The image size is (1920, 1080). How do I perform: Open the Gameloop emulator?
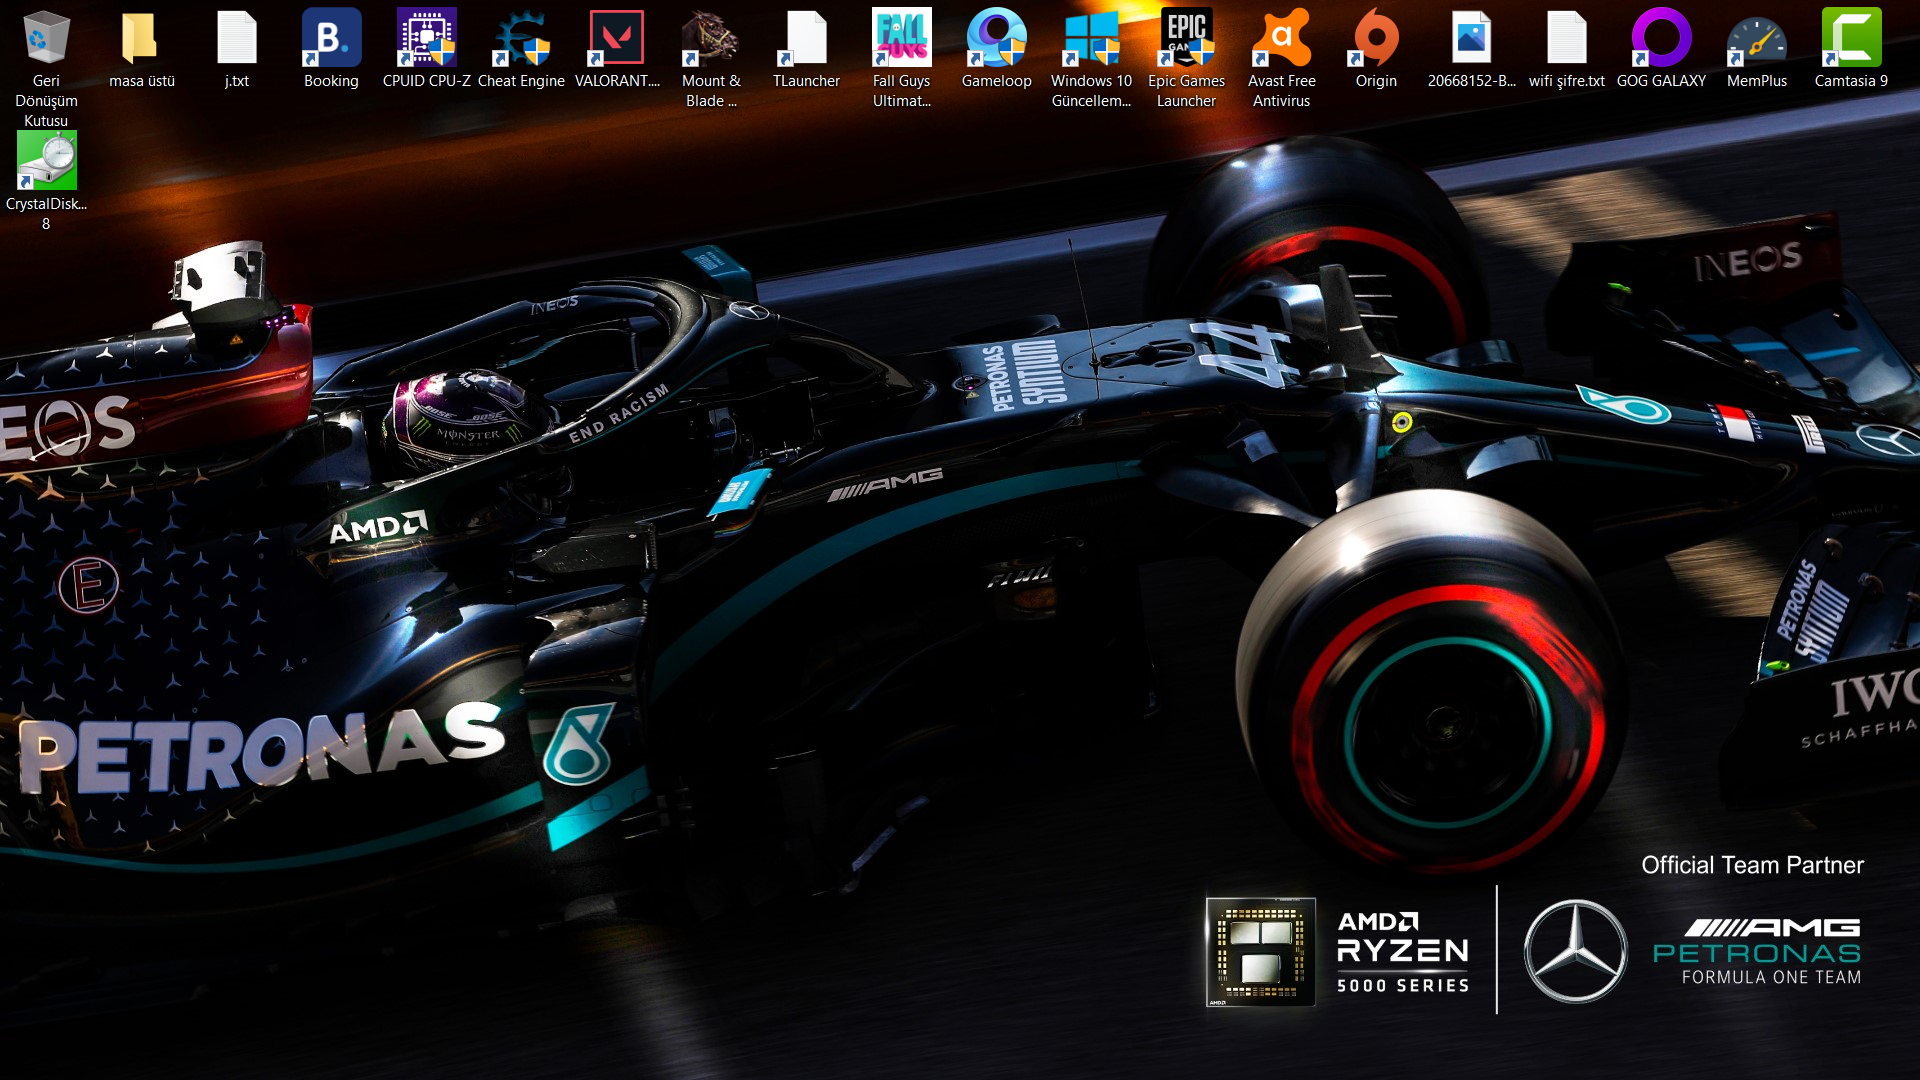(x=996, y=48)
